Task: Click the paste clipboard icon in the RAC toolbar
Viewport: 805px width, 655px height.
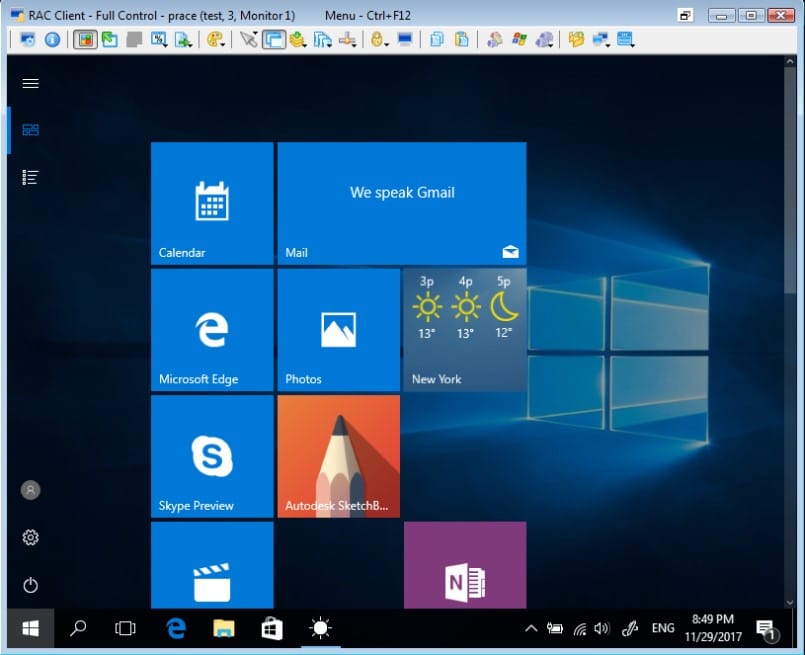Action: pyautogui.click(x=461, y=40)
